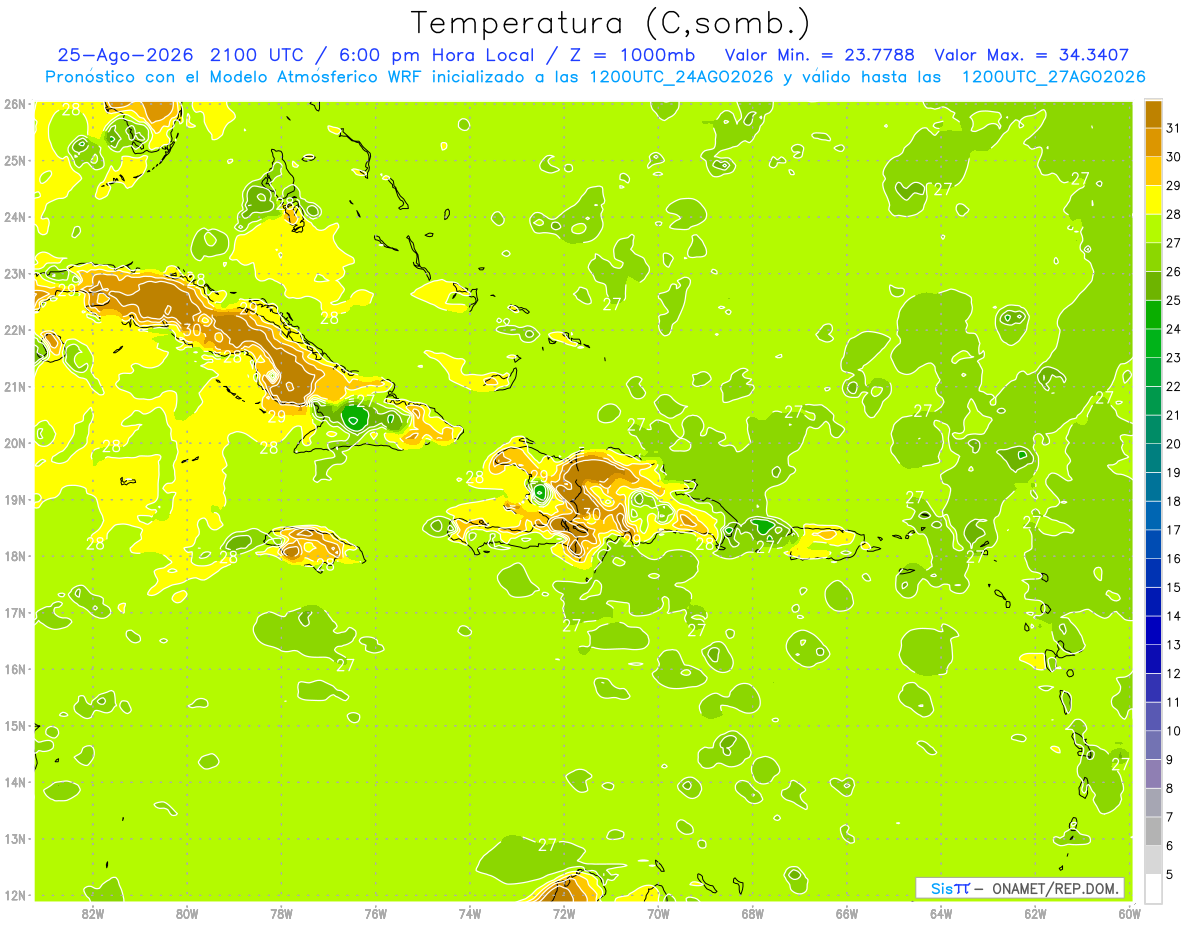Click the 20N latitude axis label
The width and height of the screenshot is (1200, 927).
[14, 443]
